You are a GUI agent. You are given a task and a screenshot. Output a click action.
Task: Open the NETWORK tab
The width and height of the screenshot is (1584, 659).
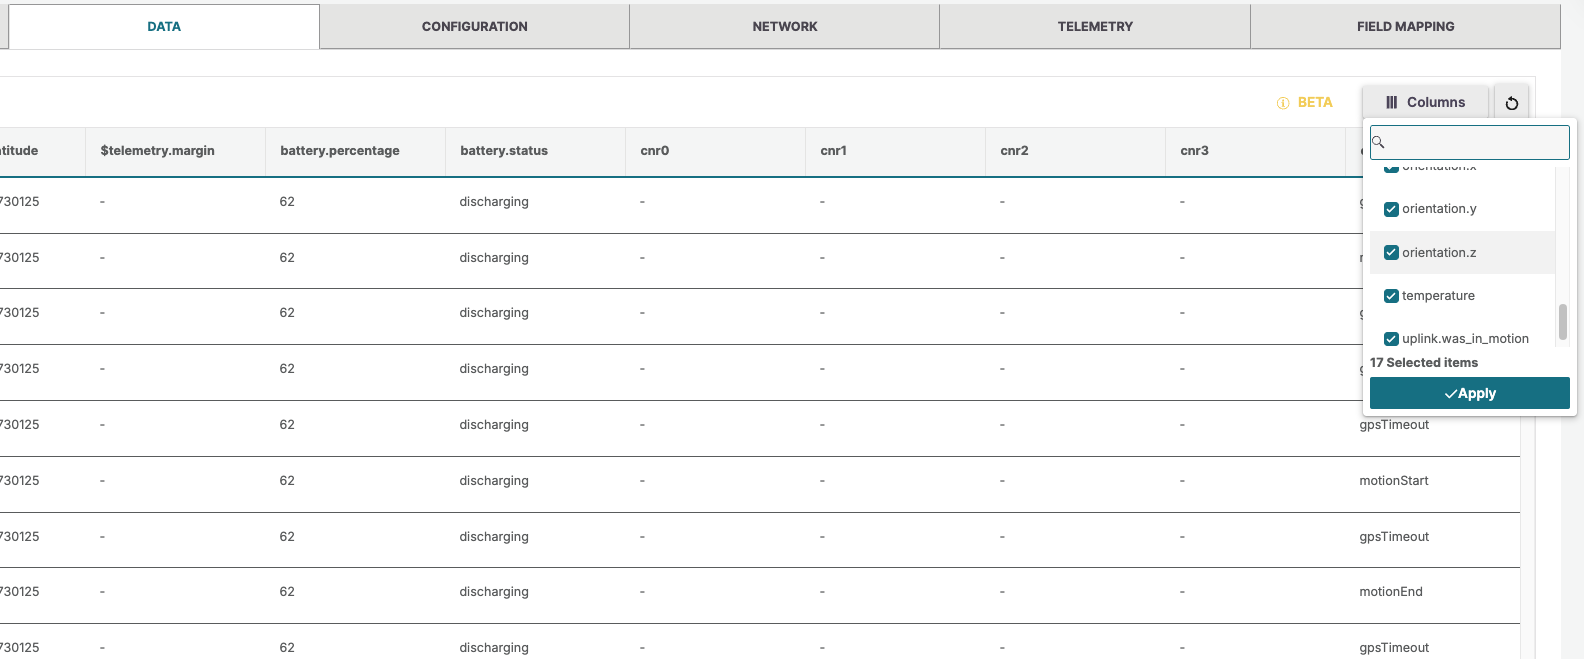tap(784, 27)
